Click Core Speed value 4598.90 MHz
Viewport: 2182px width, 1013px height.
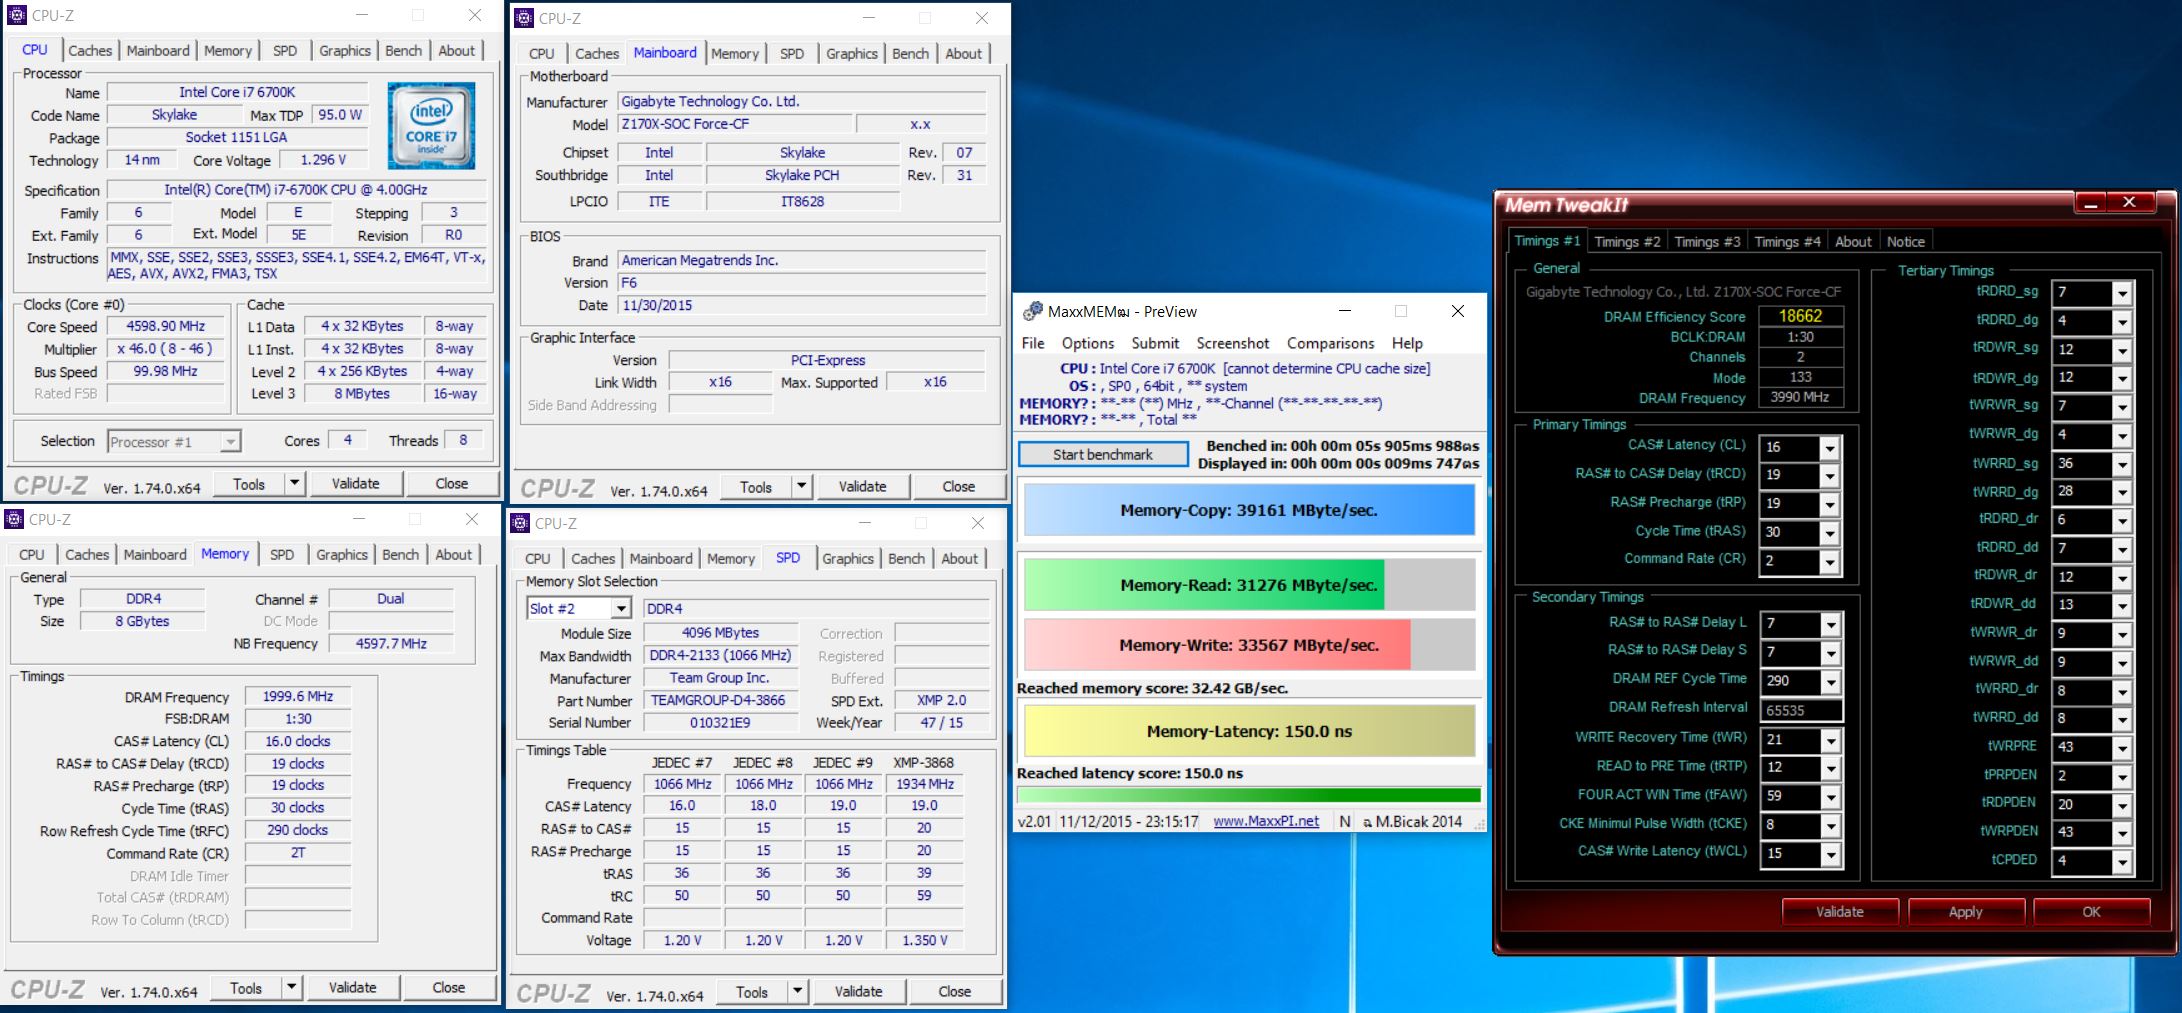(165, 326)
